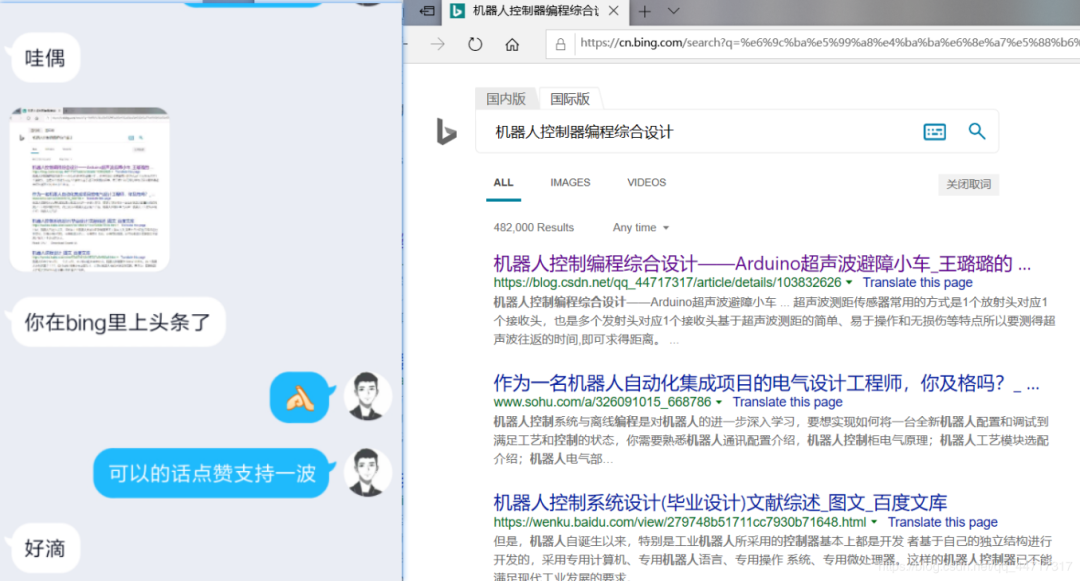Click the padlock site security icon
This screenshot has width=1080, height=581.
pyautogui.click(x=560, y=45)
